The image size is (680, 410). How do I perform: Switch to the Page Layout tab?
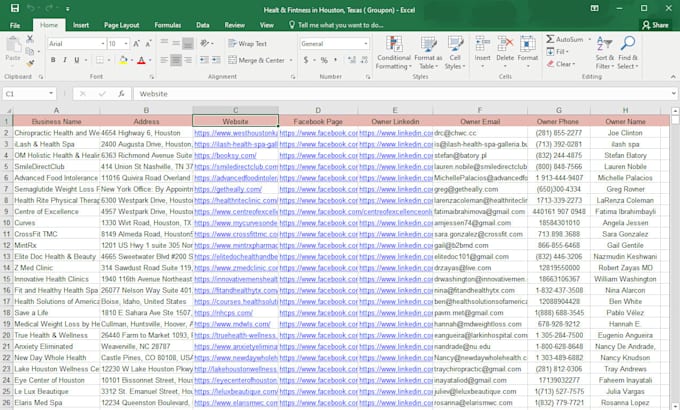[x=121, y=25]
